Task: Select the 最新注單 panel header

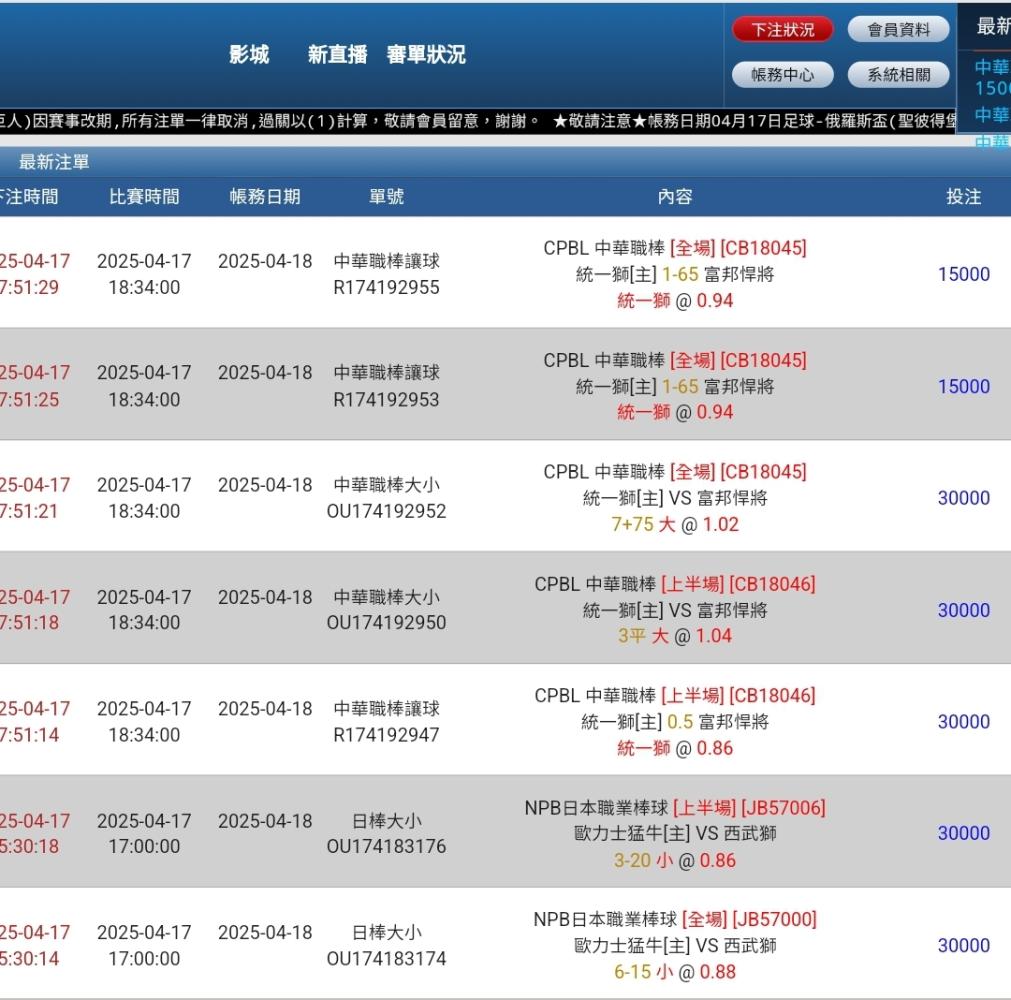Action: tap(54, 162)
